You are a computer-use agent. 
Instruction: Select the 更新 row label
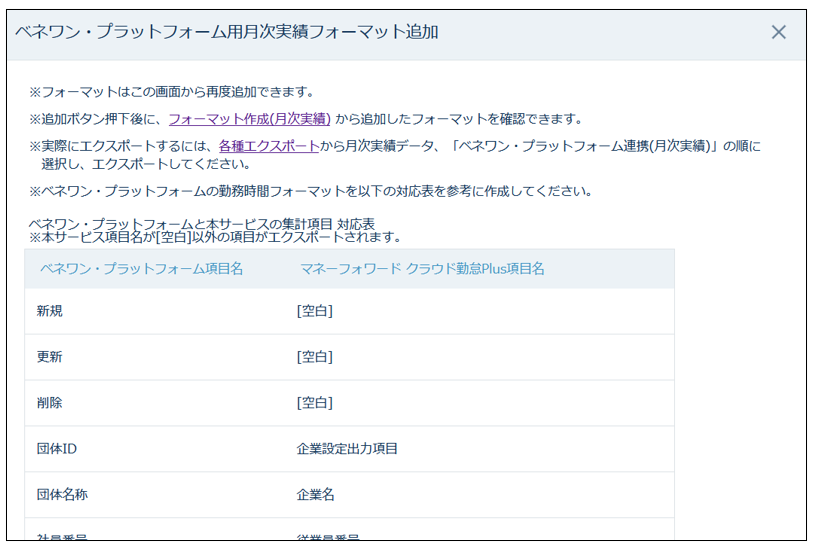coord(50,357)
